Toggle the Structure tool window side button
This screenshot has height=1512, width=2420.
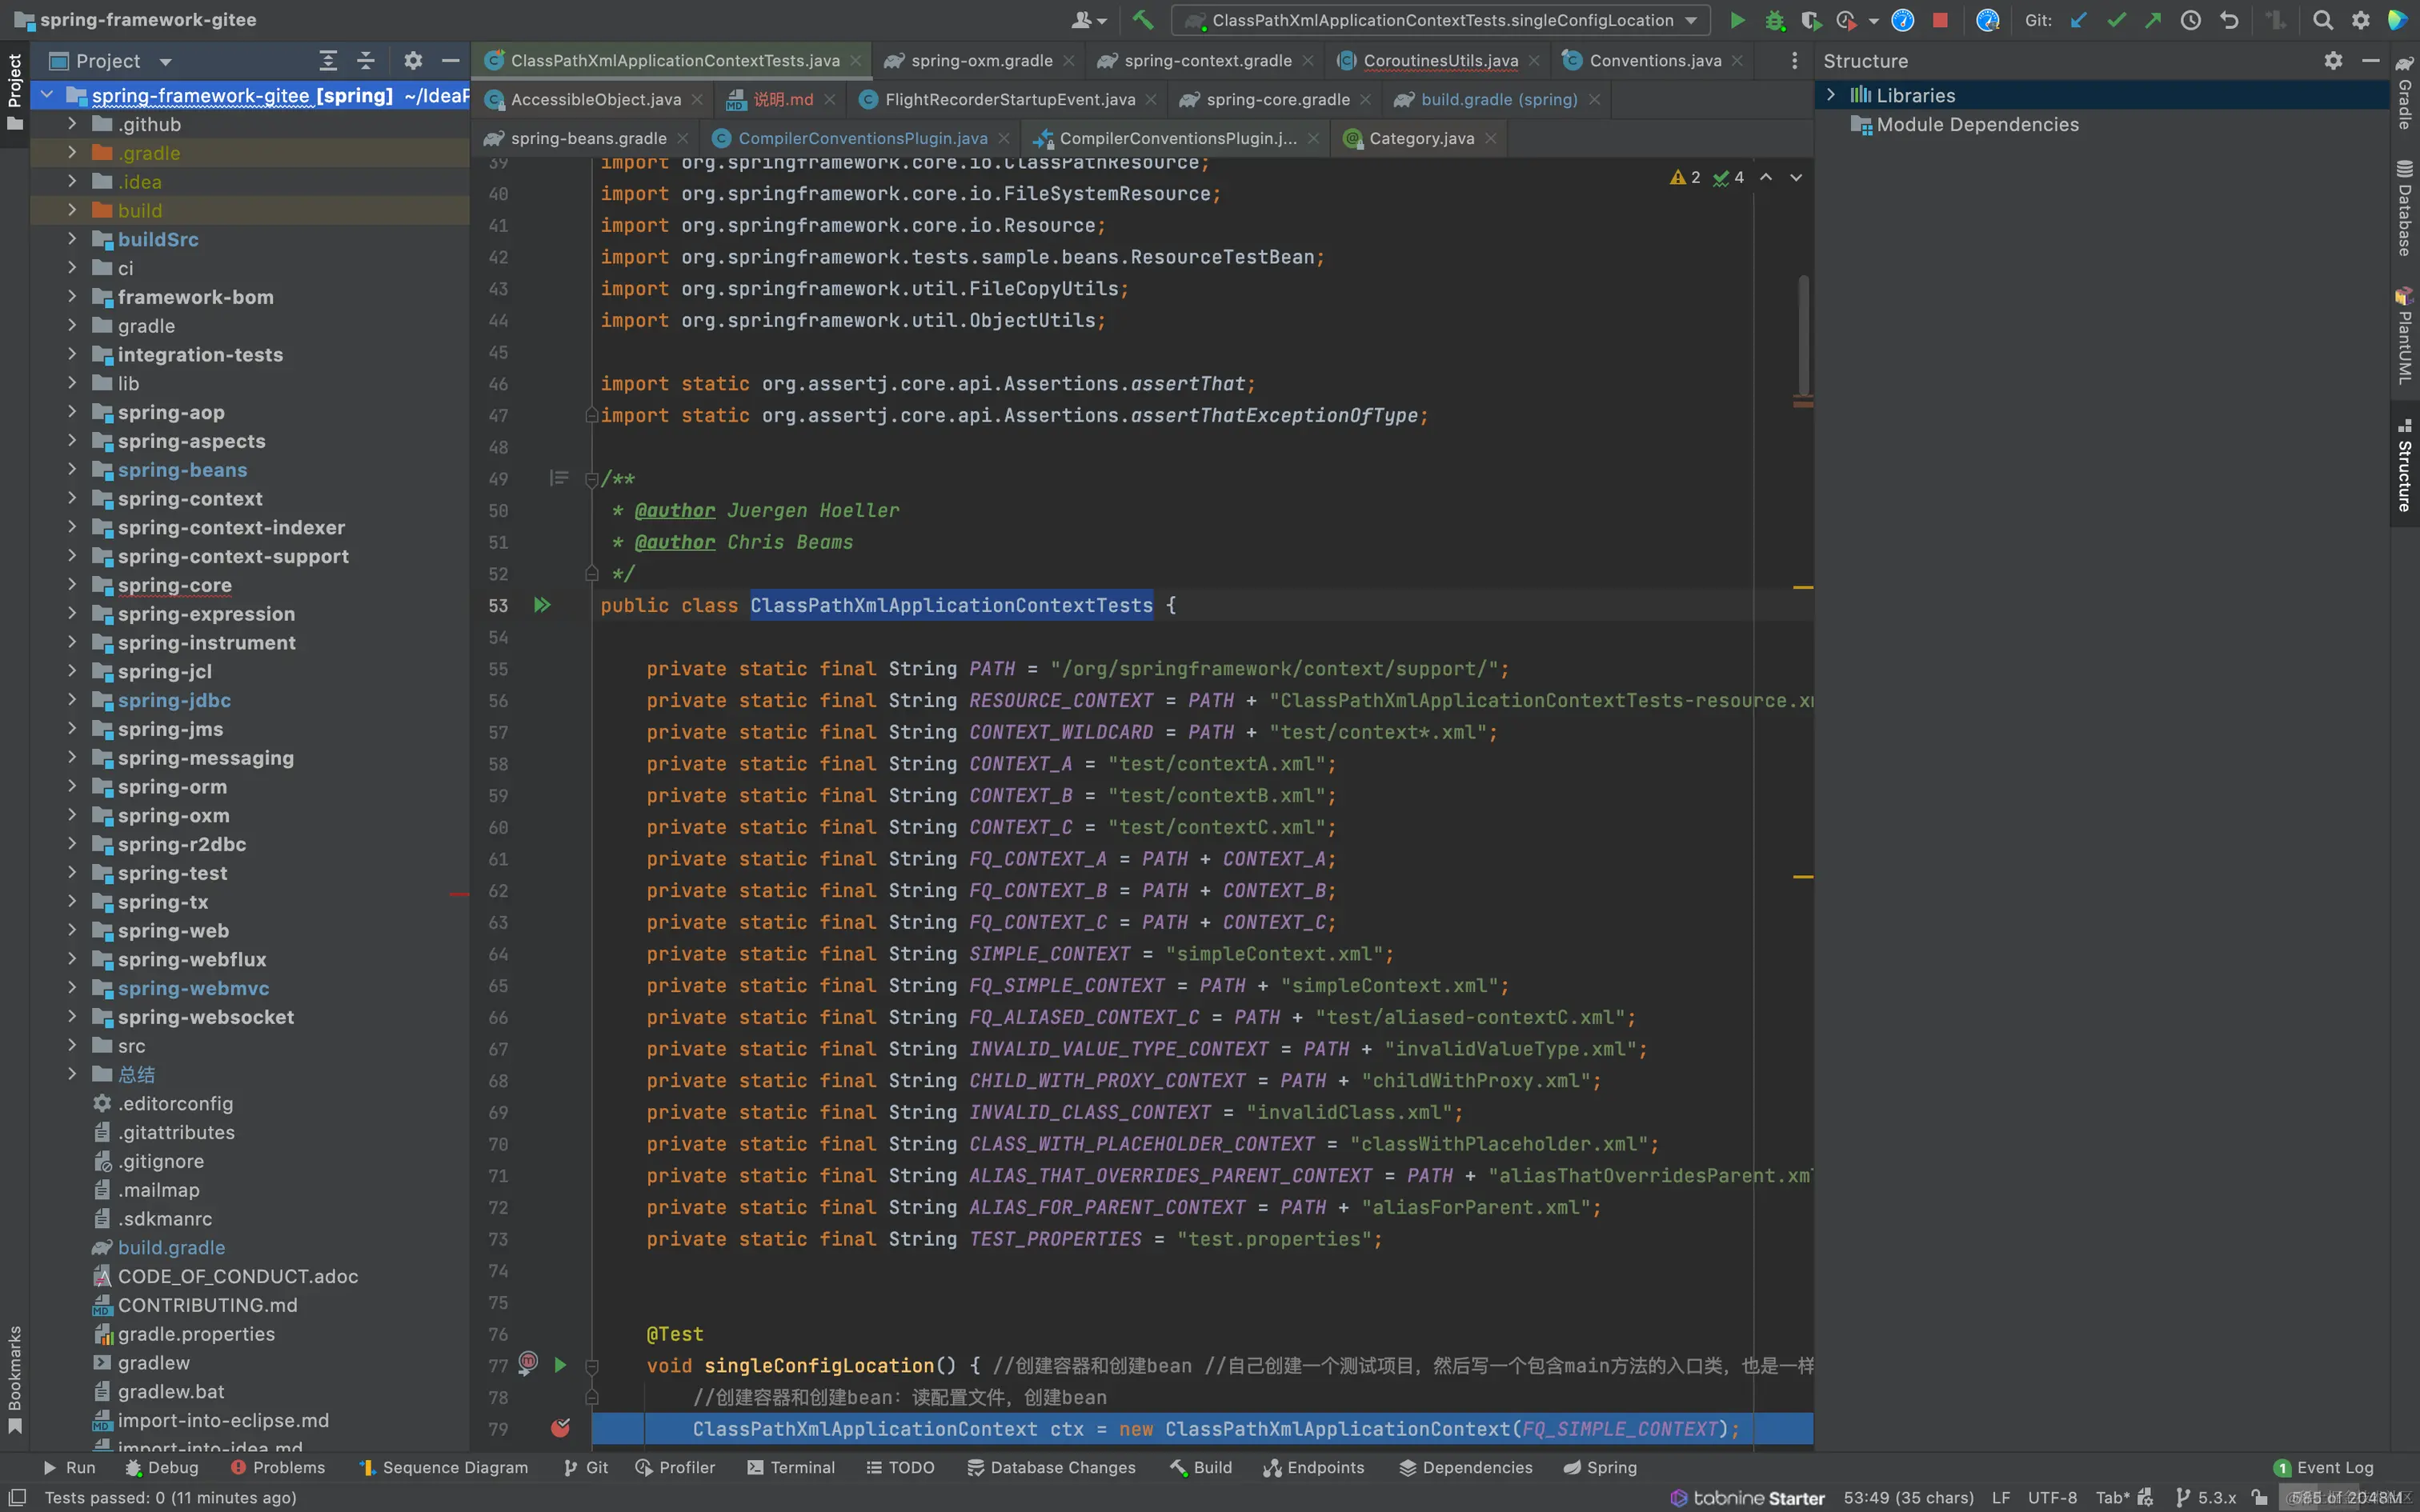[x=2405, y=465]
